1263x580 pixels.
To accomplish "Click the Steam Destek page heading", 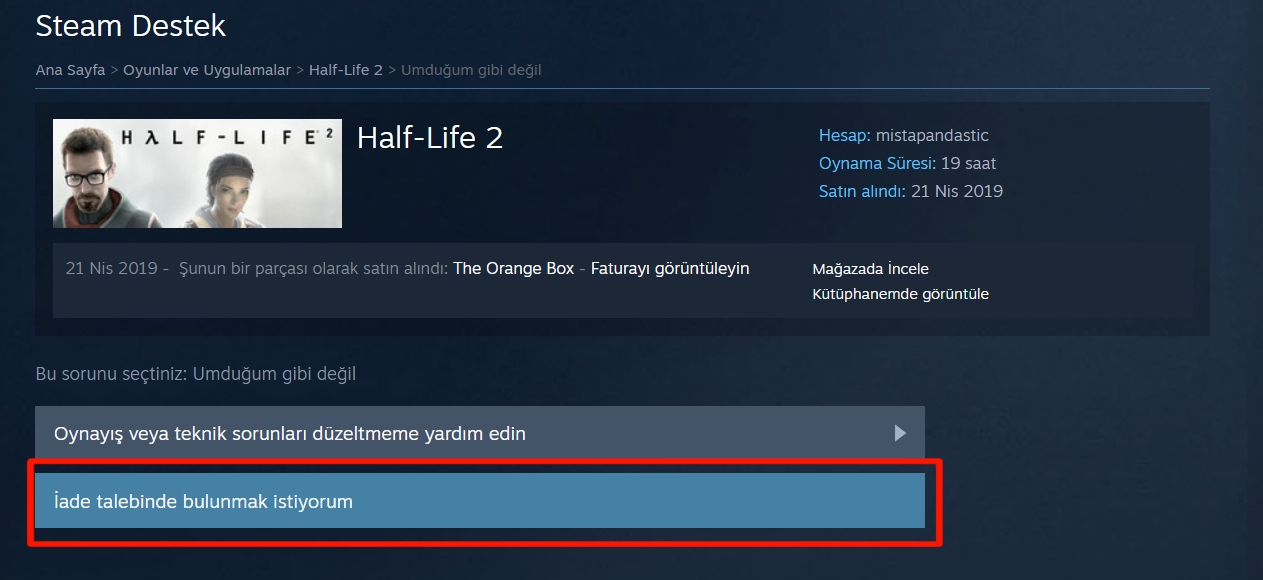I will pyautogui.click(x=131, y=25).
